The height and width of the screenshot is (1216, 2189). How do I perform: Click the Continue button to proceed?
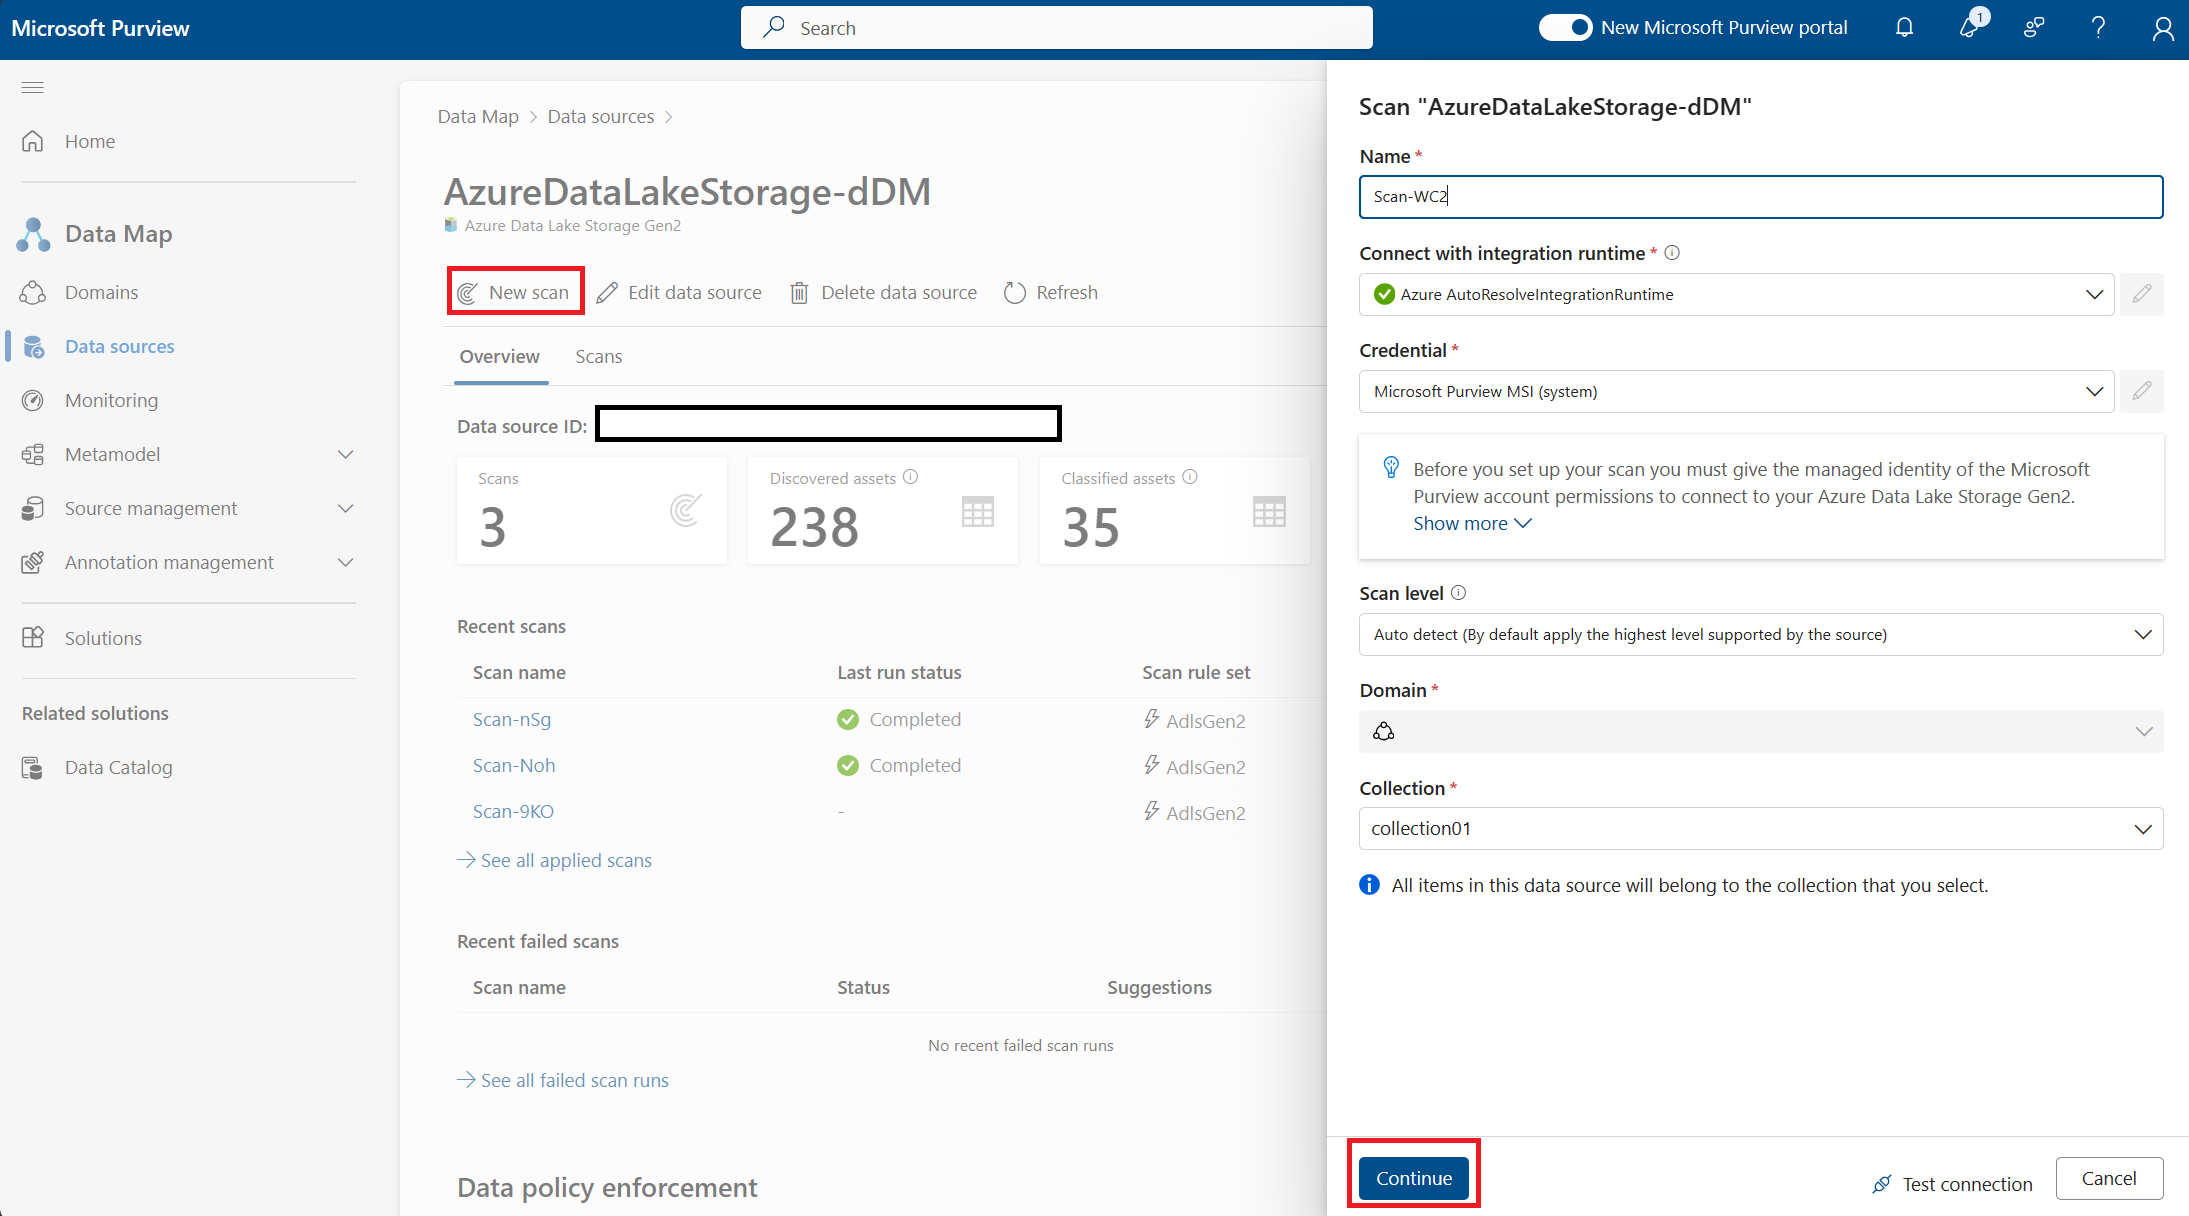tap(1413, 1179)
